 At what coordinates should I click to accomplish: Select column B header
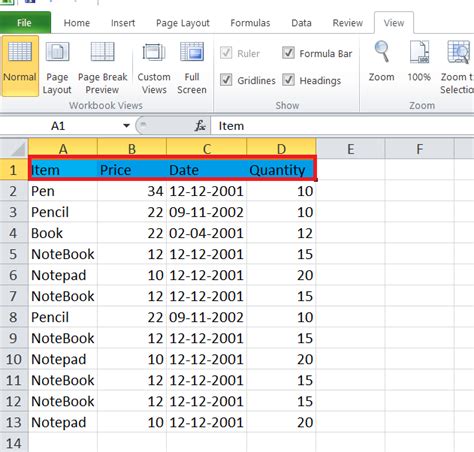132,149
